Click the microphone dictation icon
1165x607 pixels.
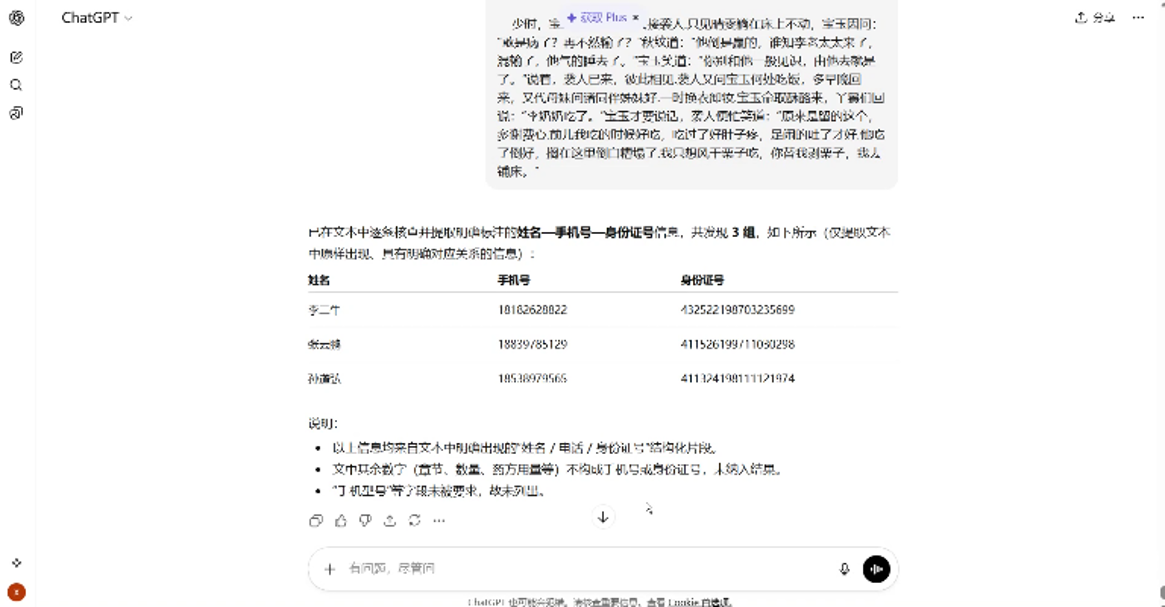(844, 569)
